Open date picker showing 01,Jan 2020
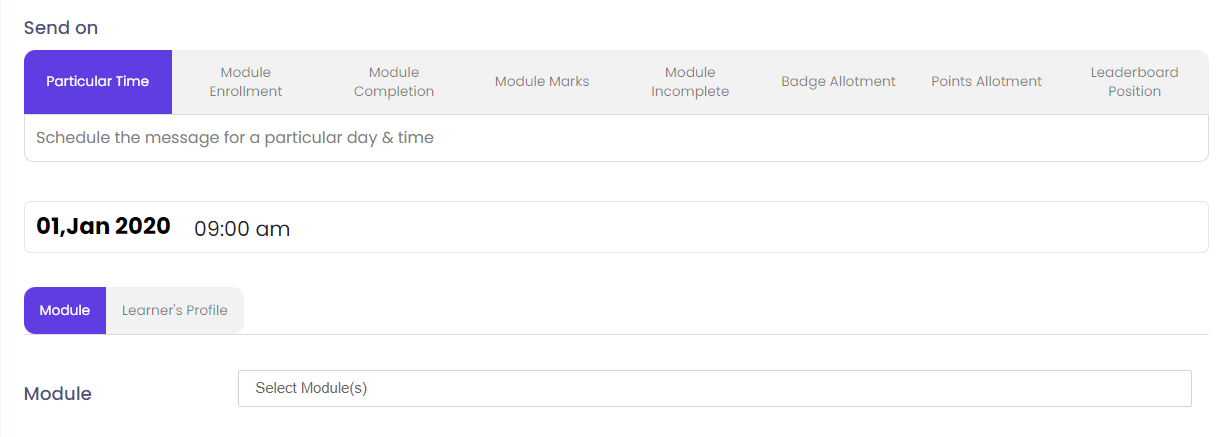 click(x=103, y=226)
